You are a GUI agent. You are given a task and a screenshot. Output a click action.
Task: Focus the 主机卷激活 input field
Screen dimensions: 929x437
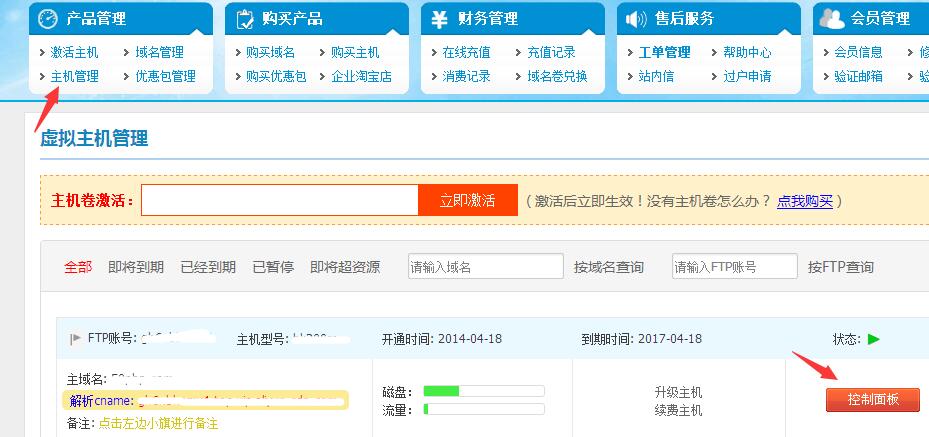(x=279, y=200)
